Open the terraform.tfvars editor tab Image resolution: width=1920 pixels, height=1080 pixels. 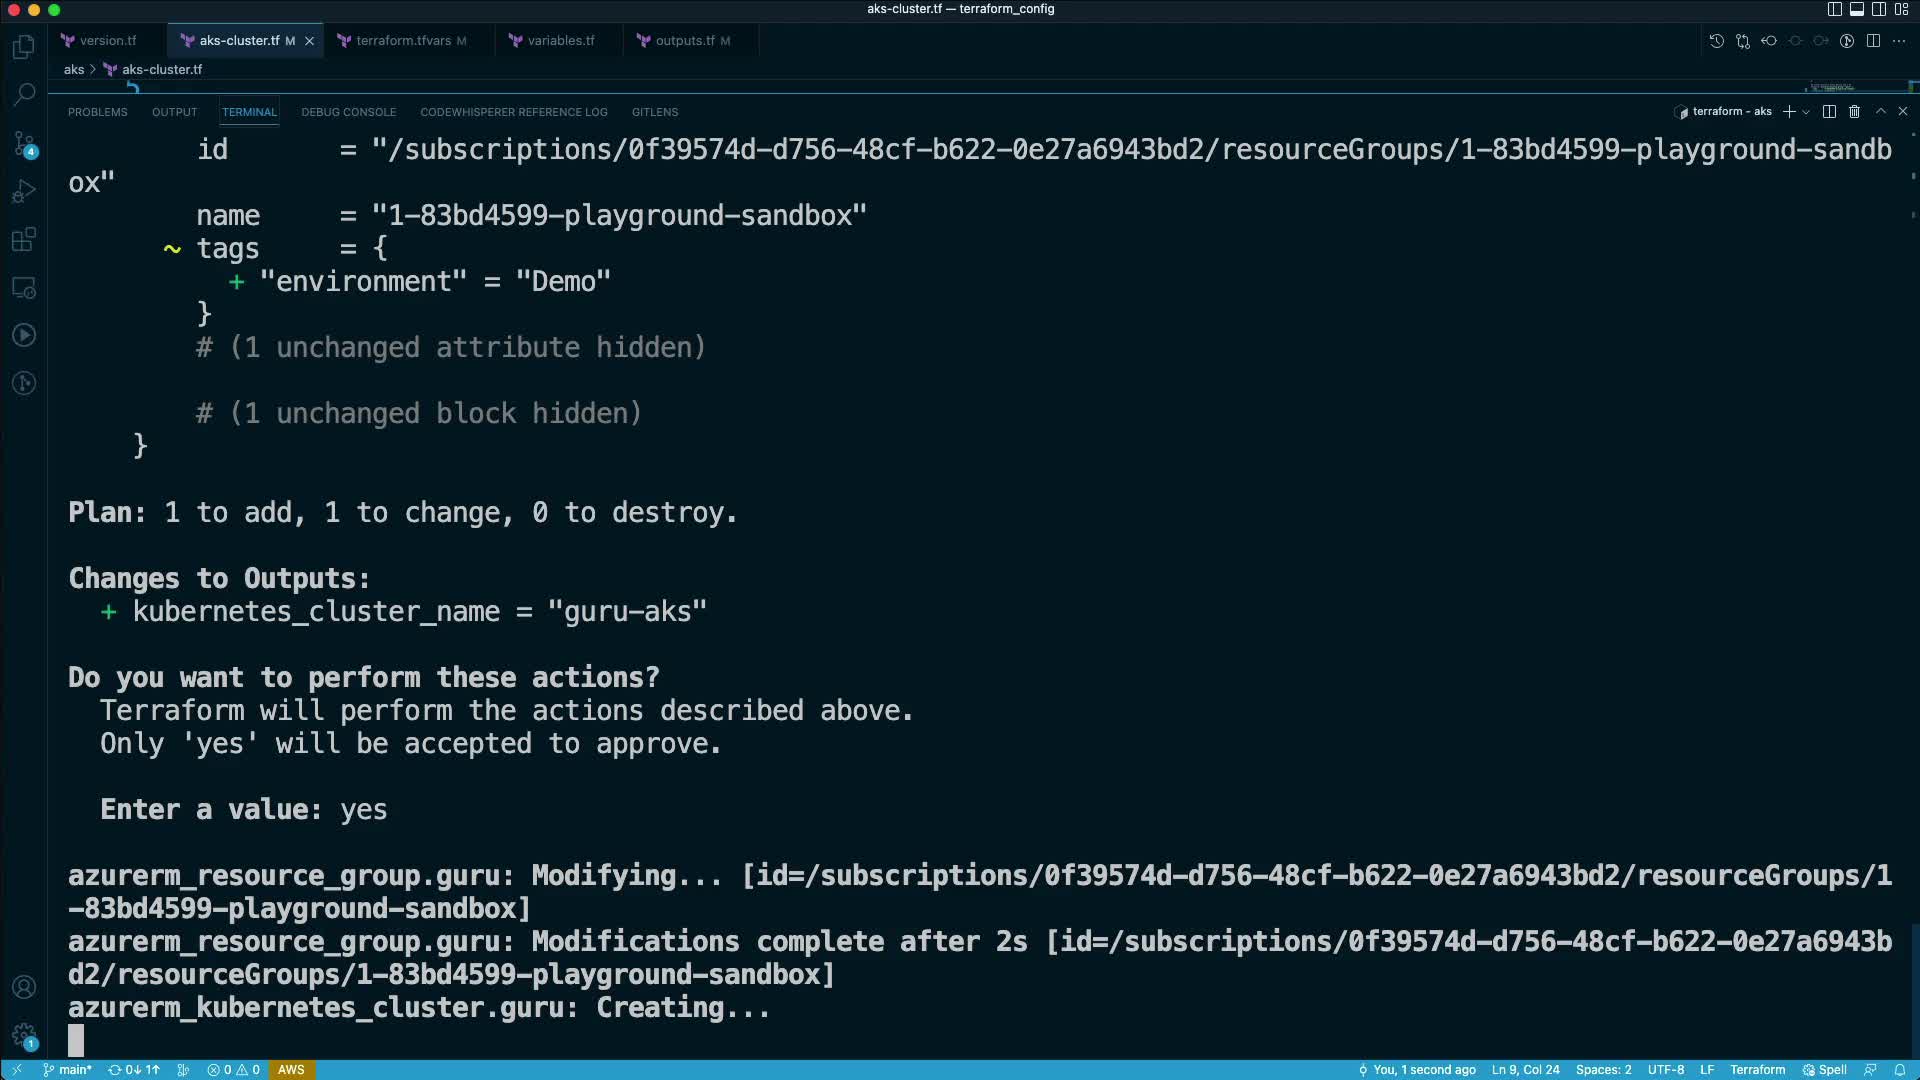click(403, 41)
